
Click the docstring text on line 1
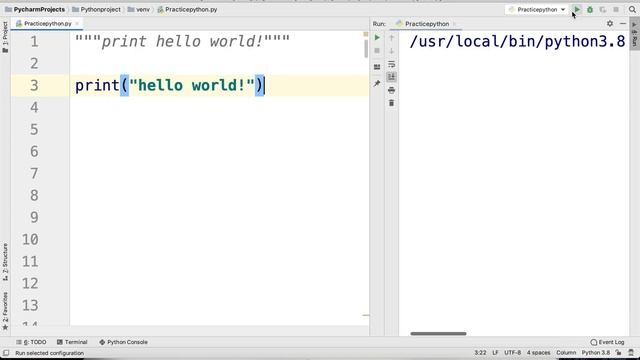tap(182, 41)
